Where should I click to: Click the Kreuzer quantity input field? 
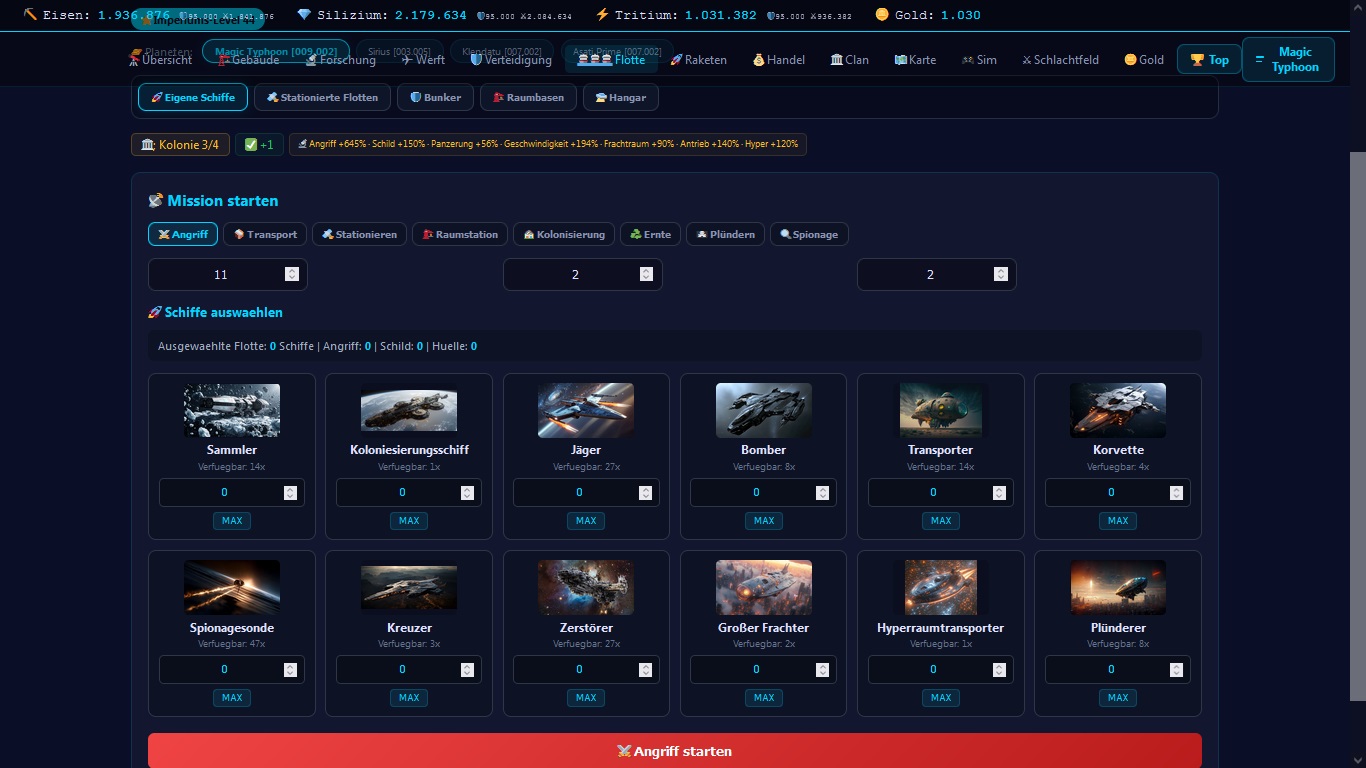[409, 669]
